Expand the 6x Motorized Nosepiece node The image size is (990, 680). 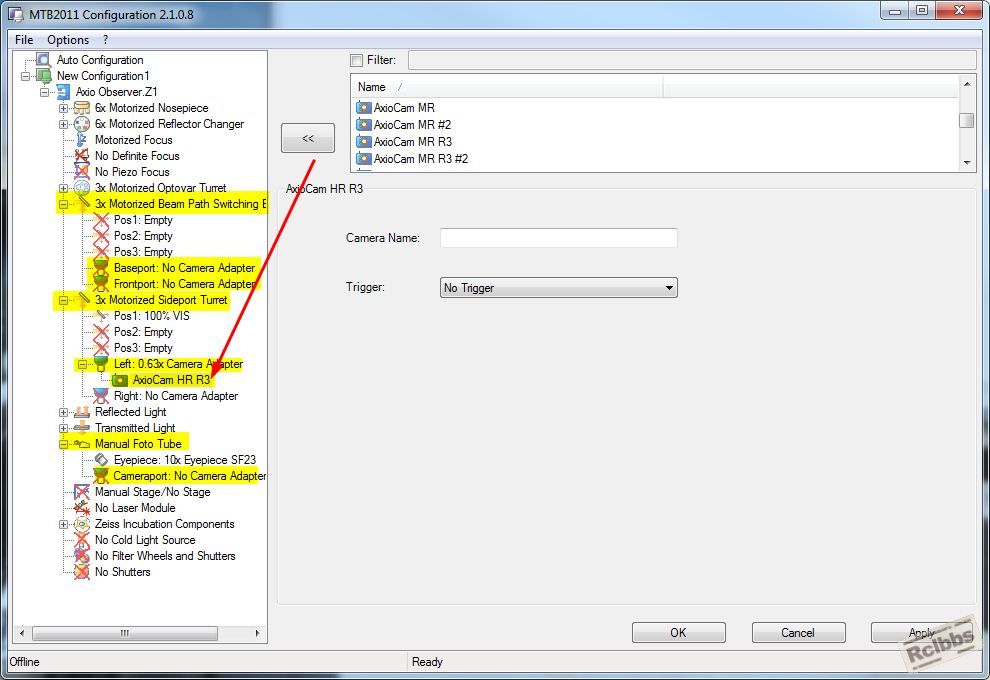63,109
